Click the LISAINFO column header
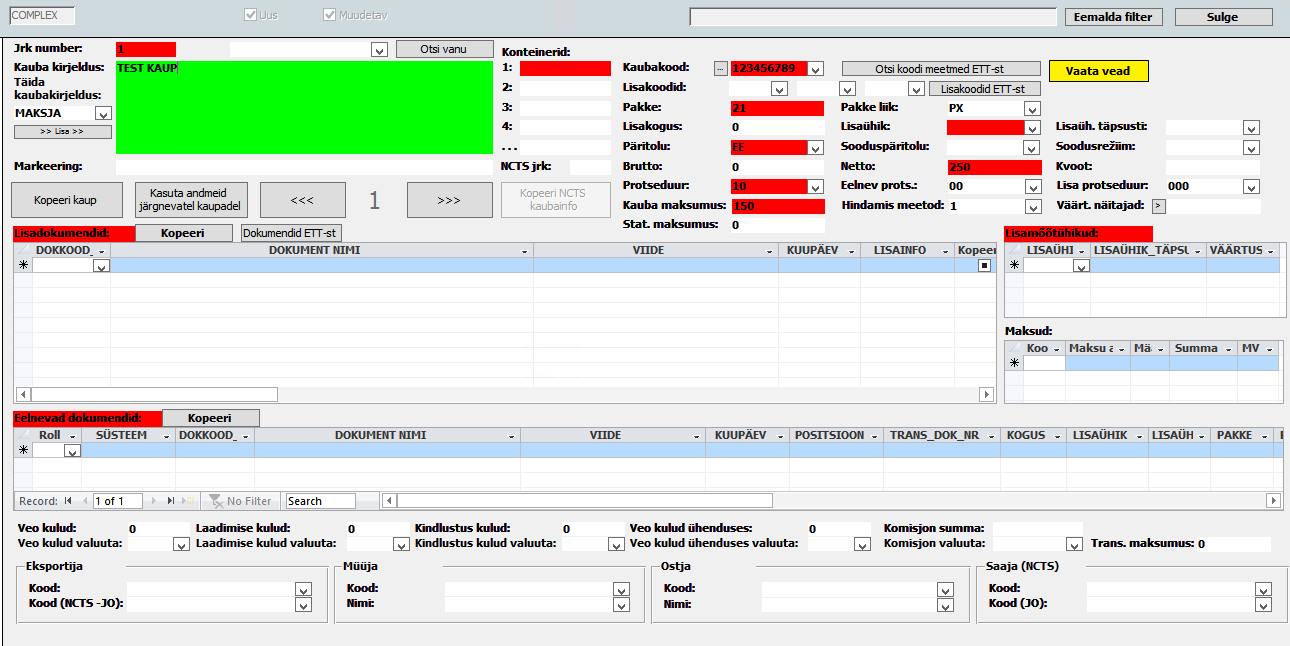This screenshot has height=646, width=1290. 907,251
